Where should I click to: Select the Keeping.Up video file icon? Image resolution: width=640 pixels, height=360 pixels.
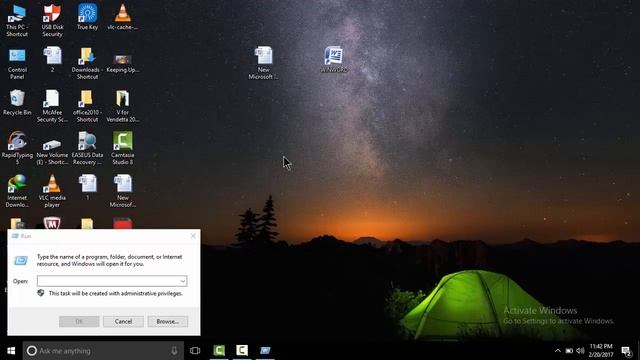(122, 62)
